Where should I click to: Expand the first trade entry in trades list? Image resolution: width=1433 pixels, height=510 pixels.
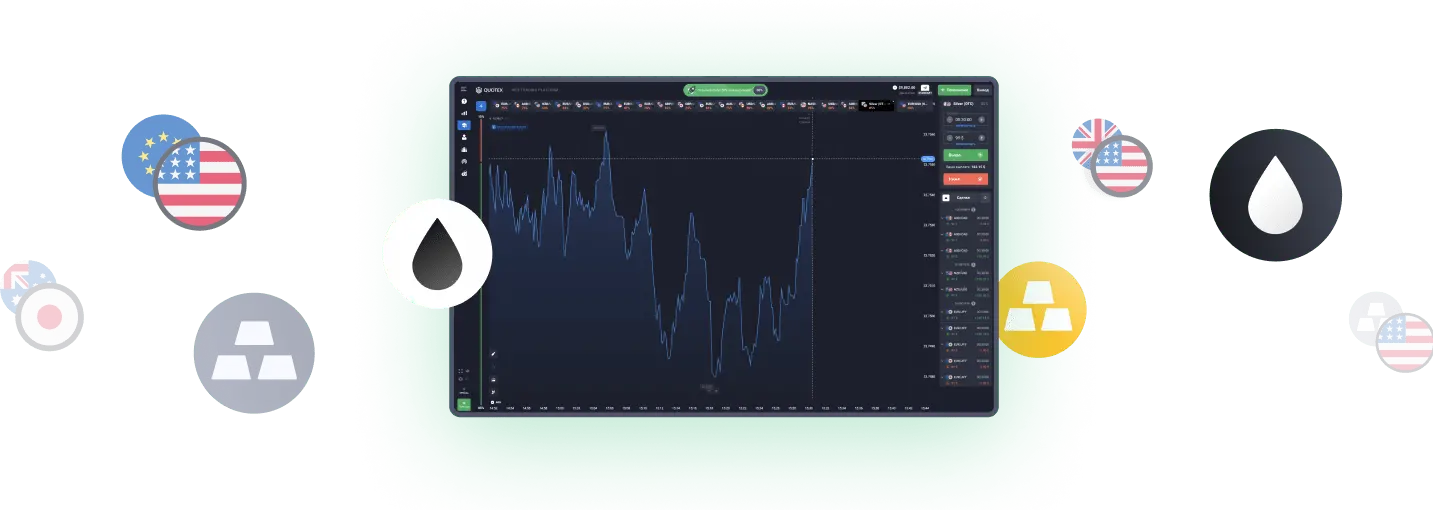click(x=943, y=219)
